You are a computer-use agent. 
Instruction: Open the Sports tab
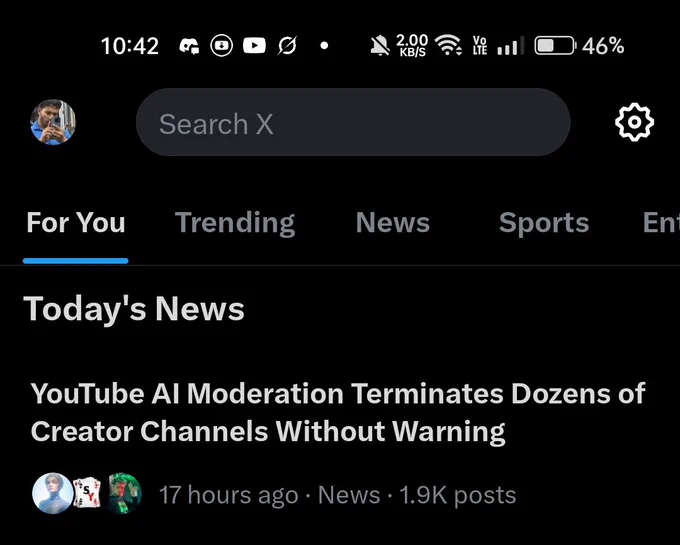(544, 222)
